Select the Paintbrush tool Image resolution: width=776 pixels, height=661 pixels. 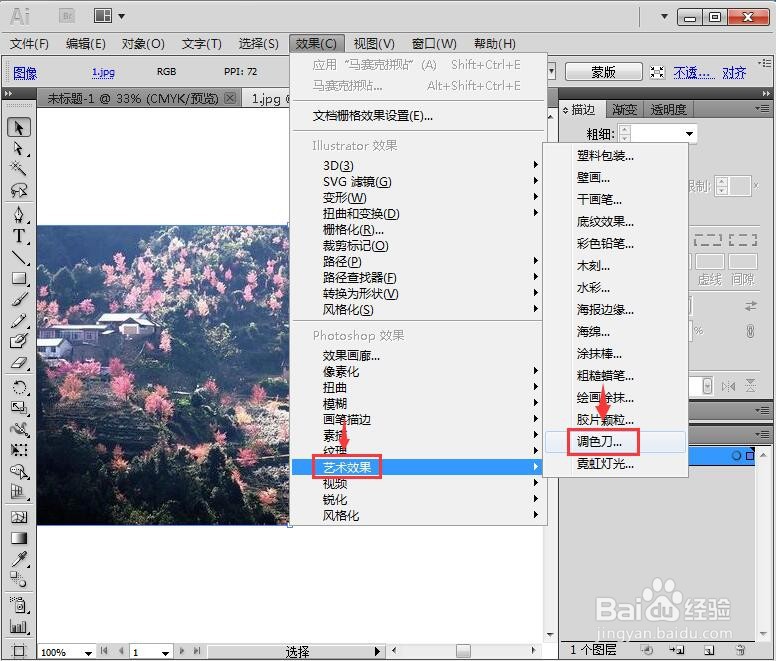pos(19,299)
